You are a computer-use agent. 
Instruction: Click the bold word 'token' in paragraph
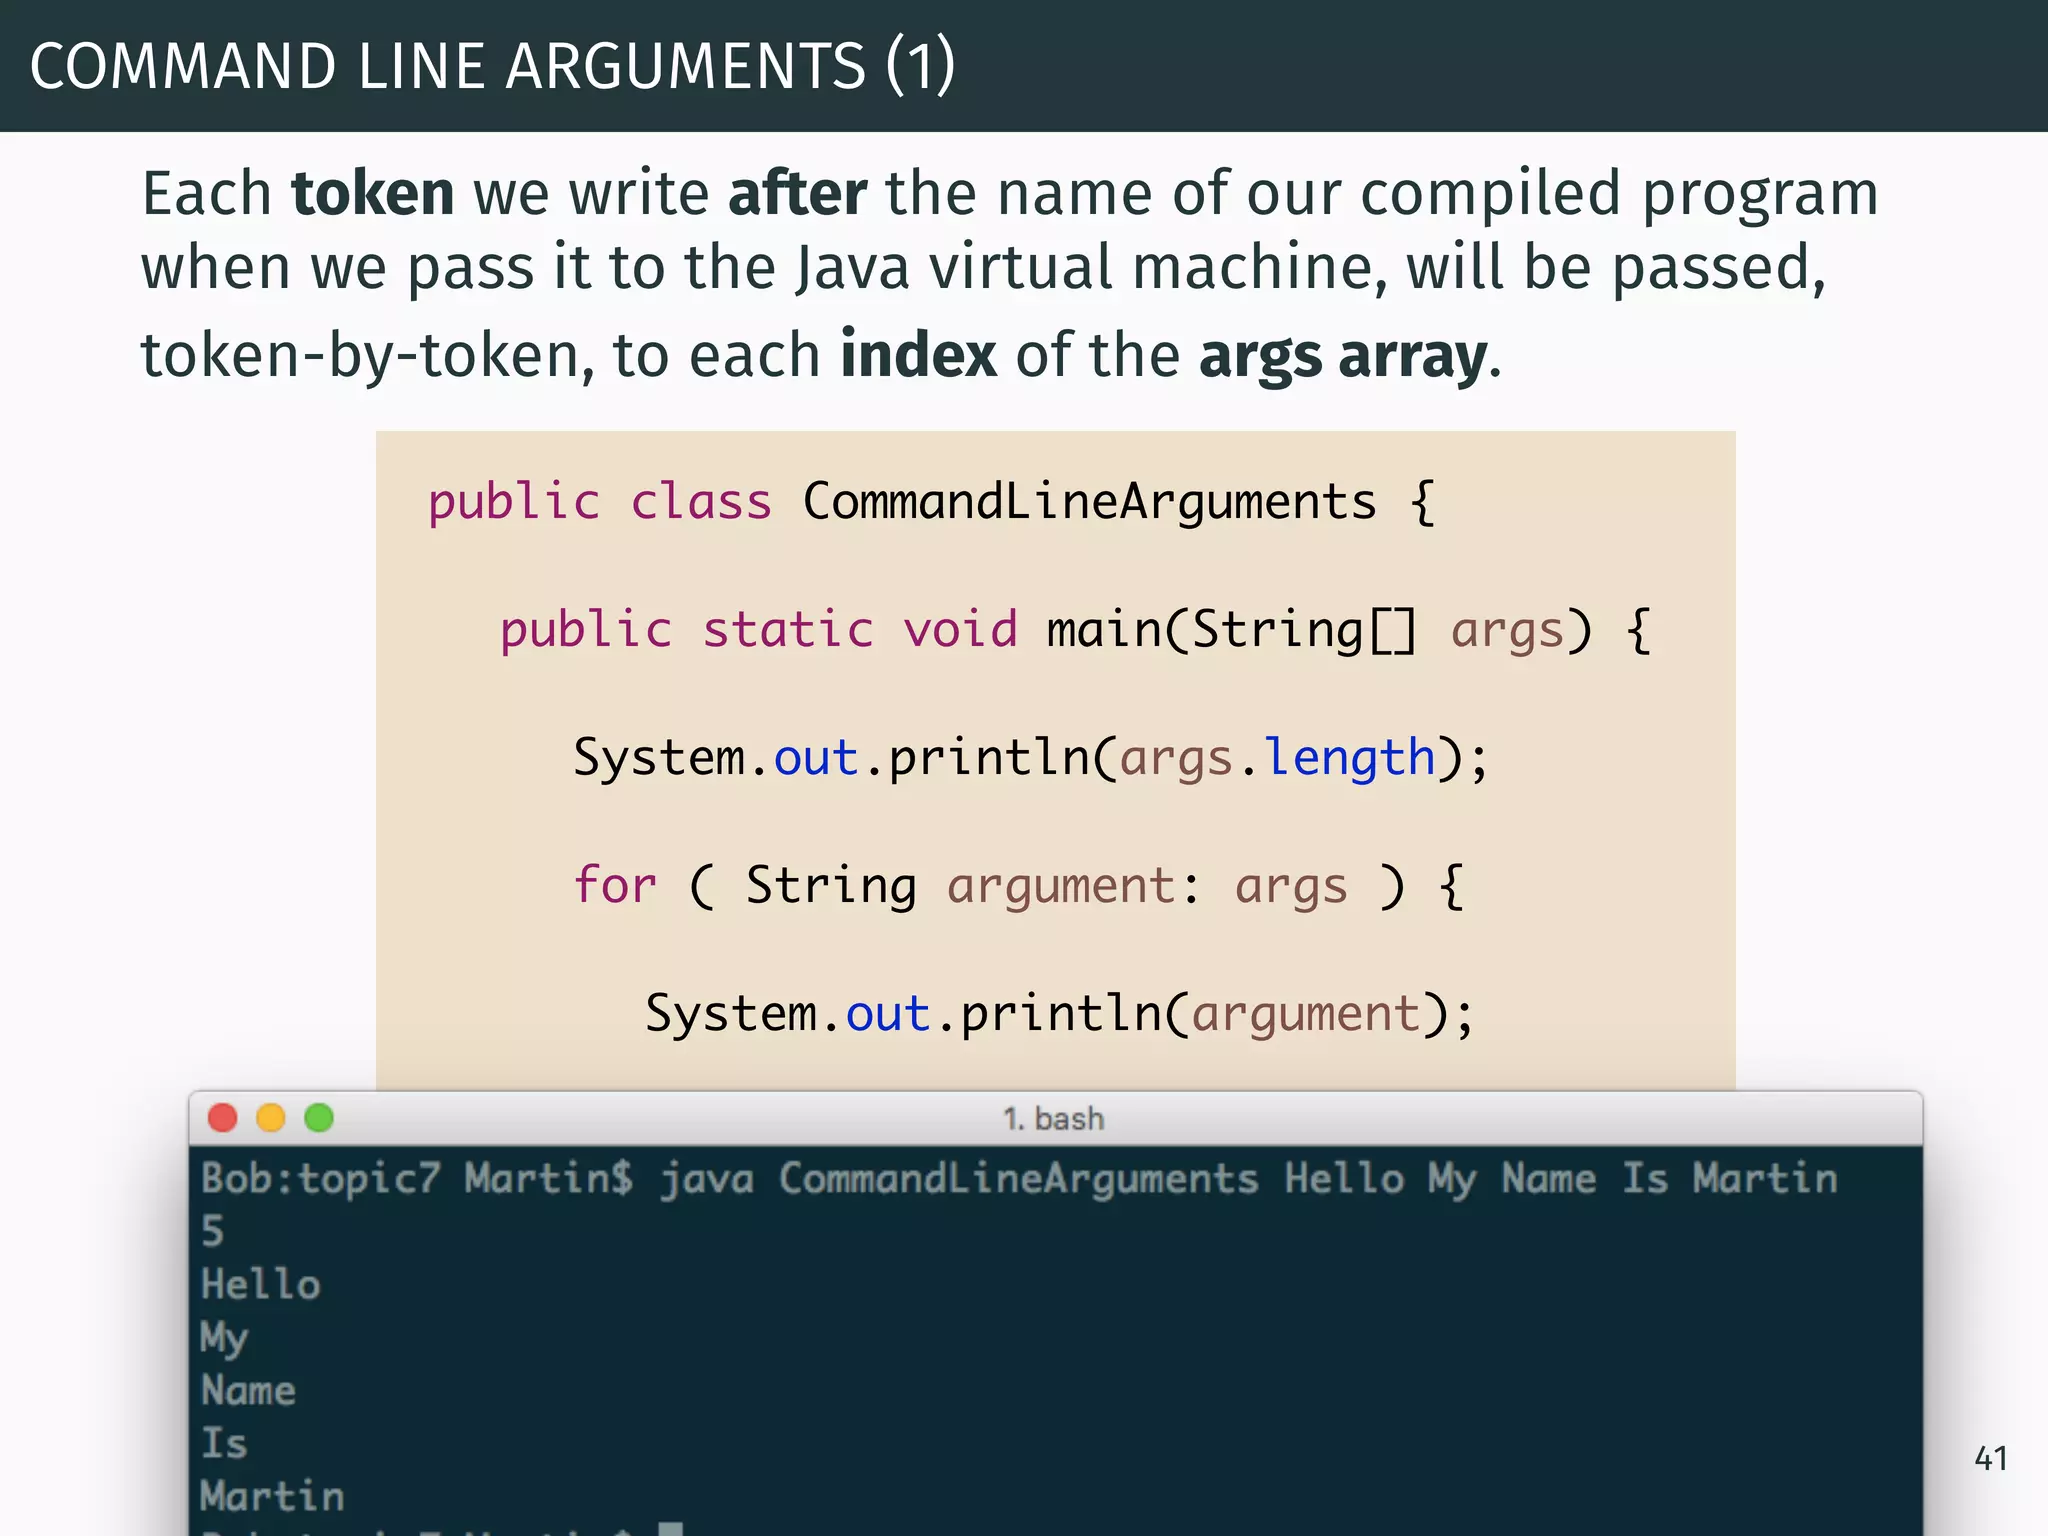click(x=373, y=193)
